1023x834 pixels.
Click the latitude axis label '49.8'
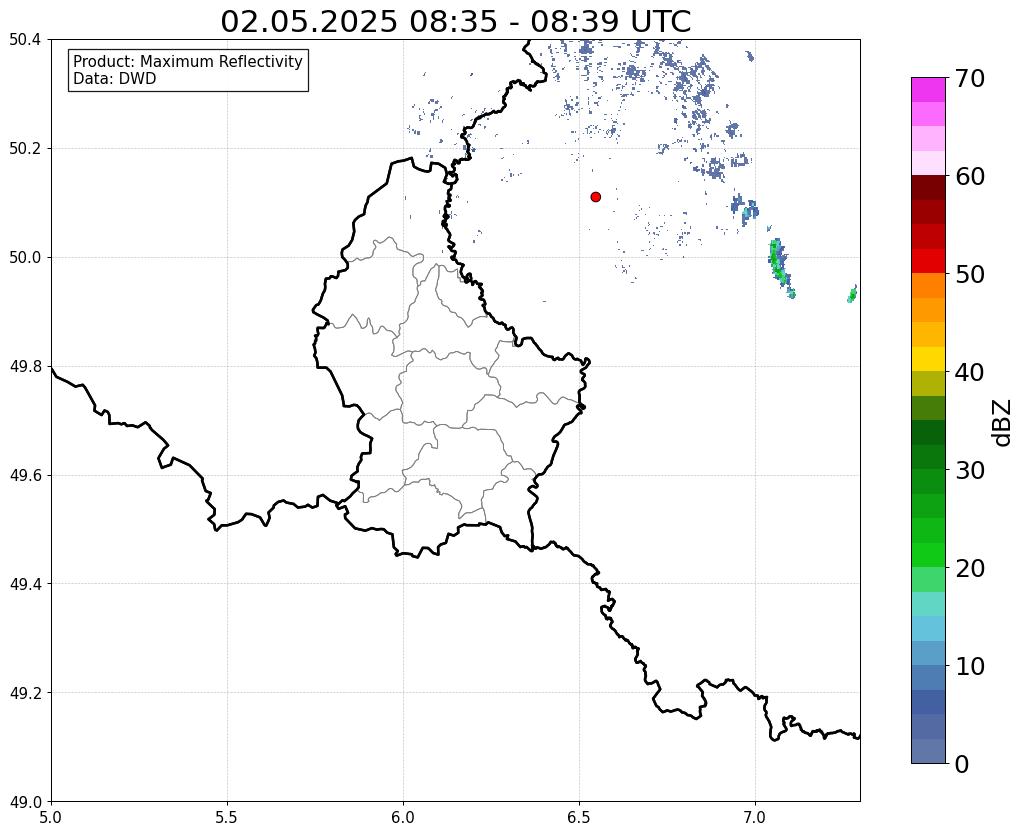point(25,366)
